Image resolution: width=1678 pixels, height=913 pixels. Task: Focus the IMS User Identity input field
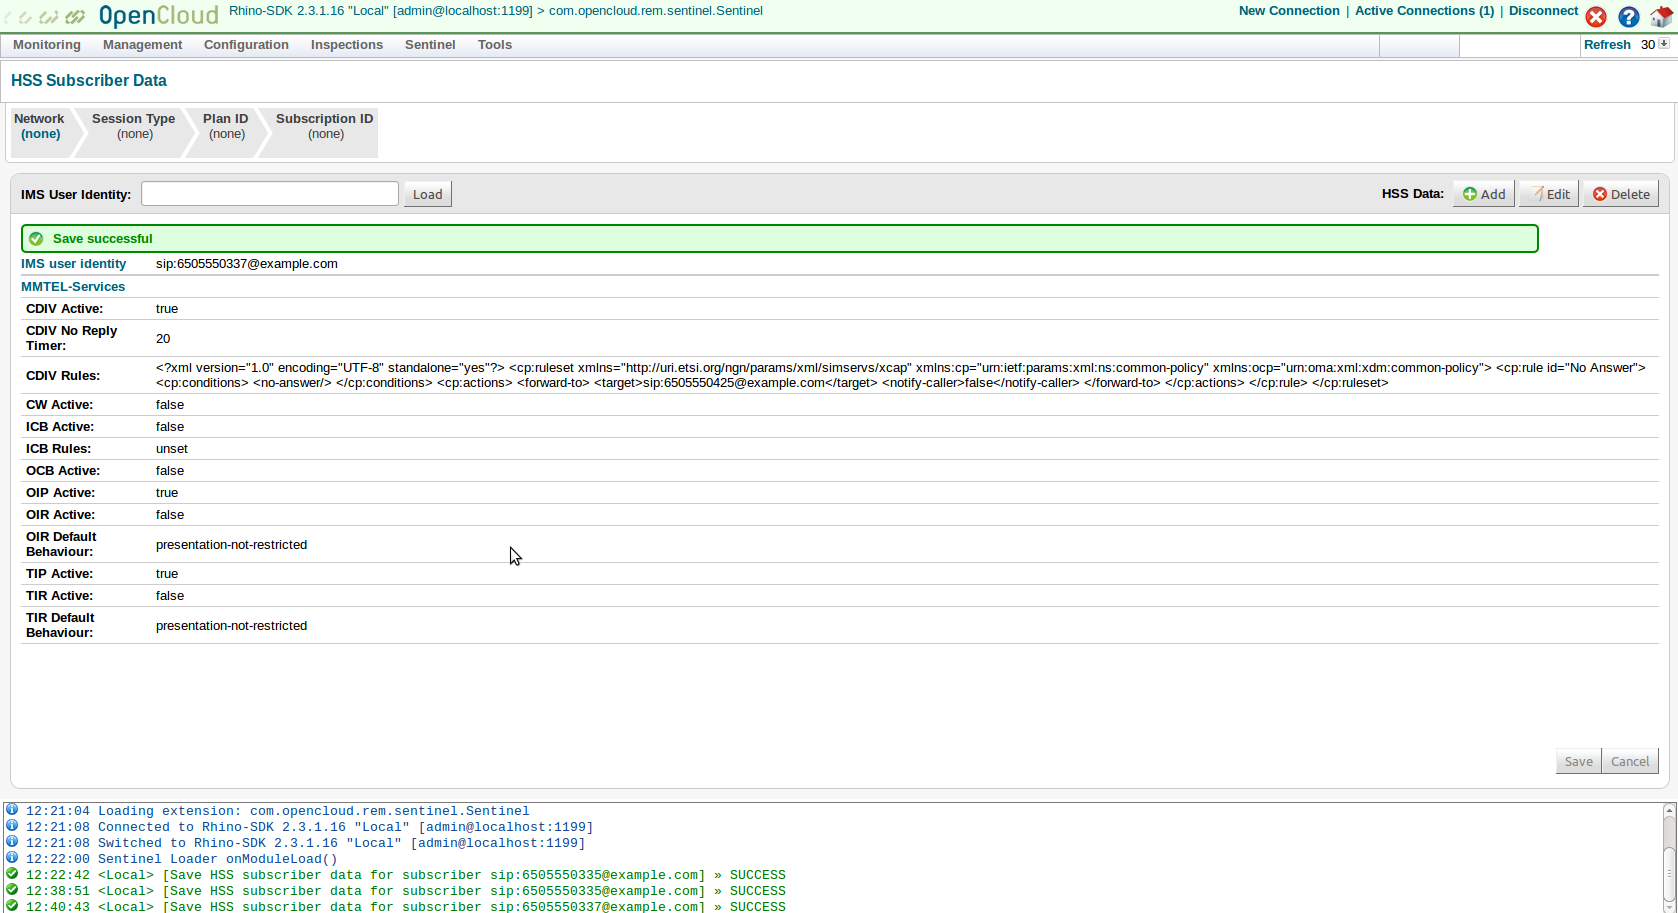click(270, 194)
